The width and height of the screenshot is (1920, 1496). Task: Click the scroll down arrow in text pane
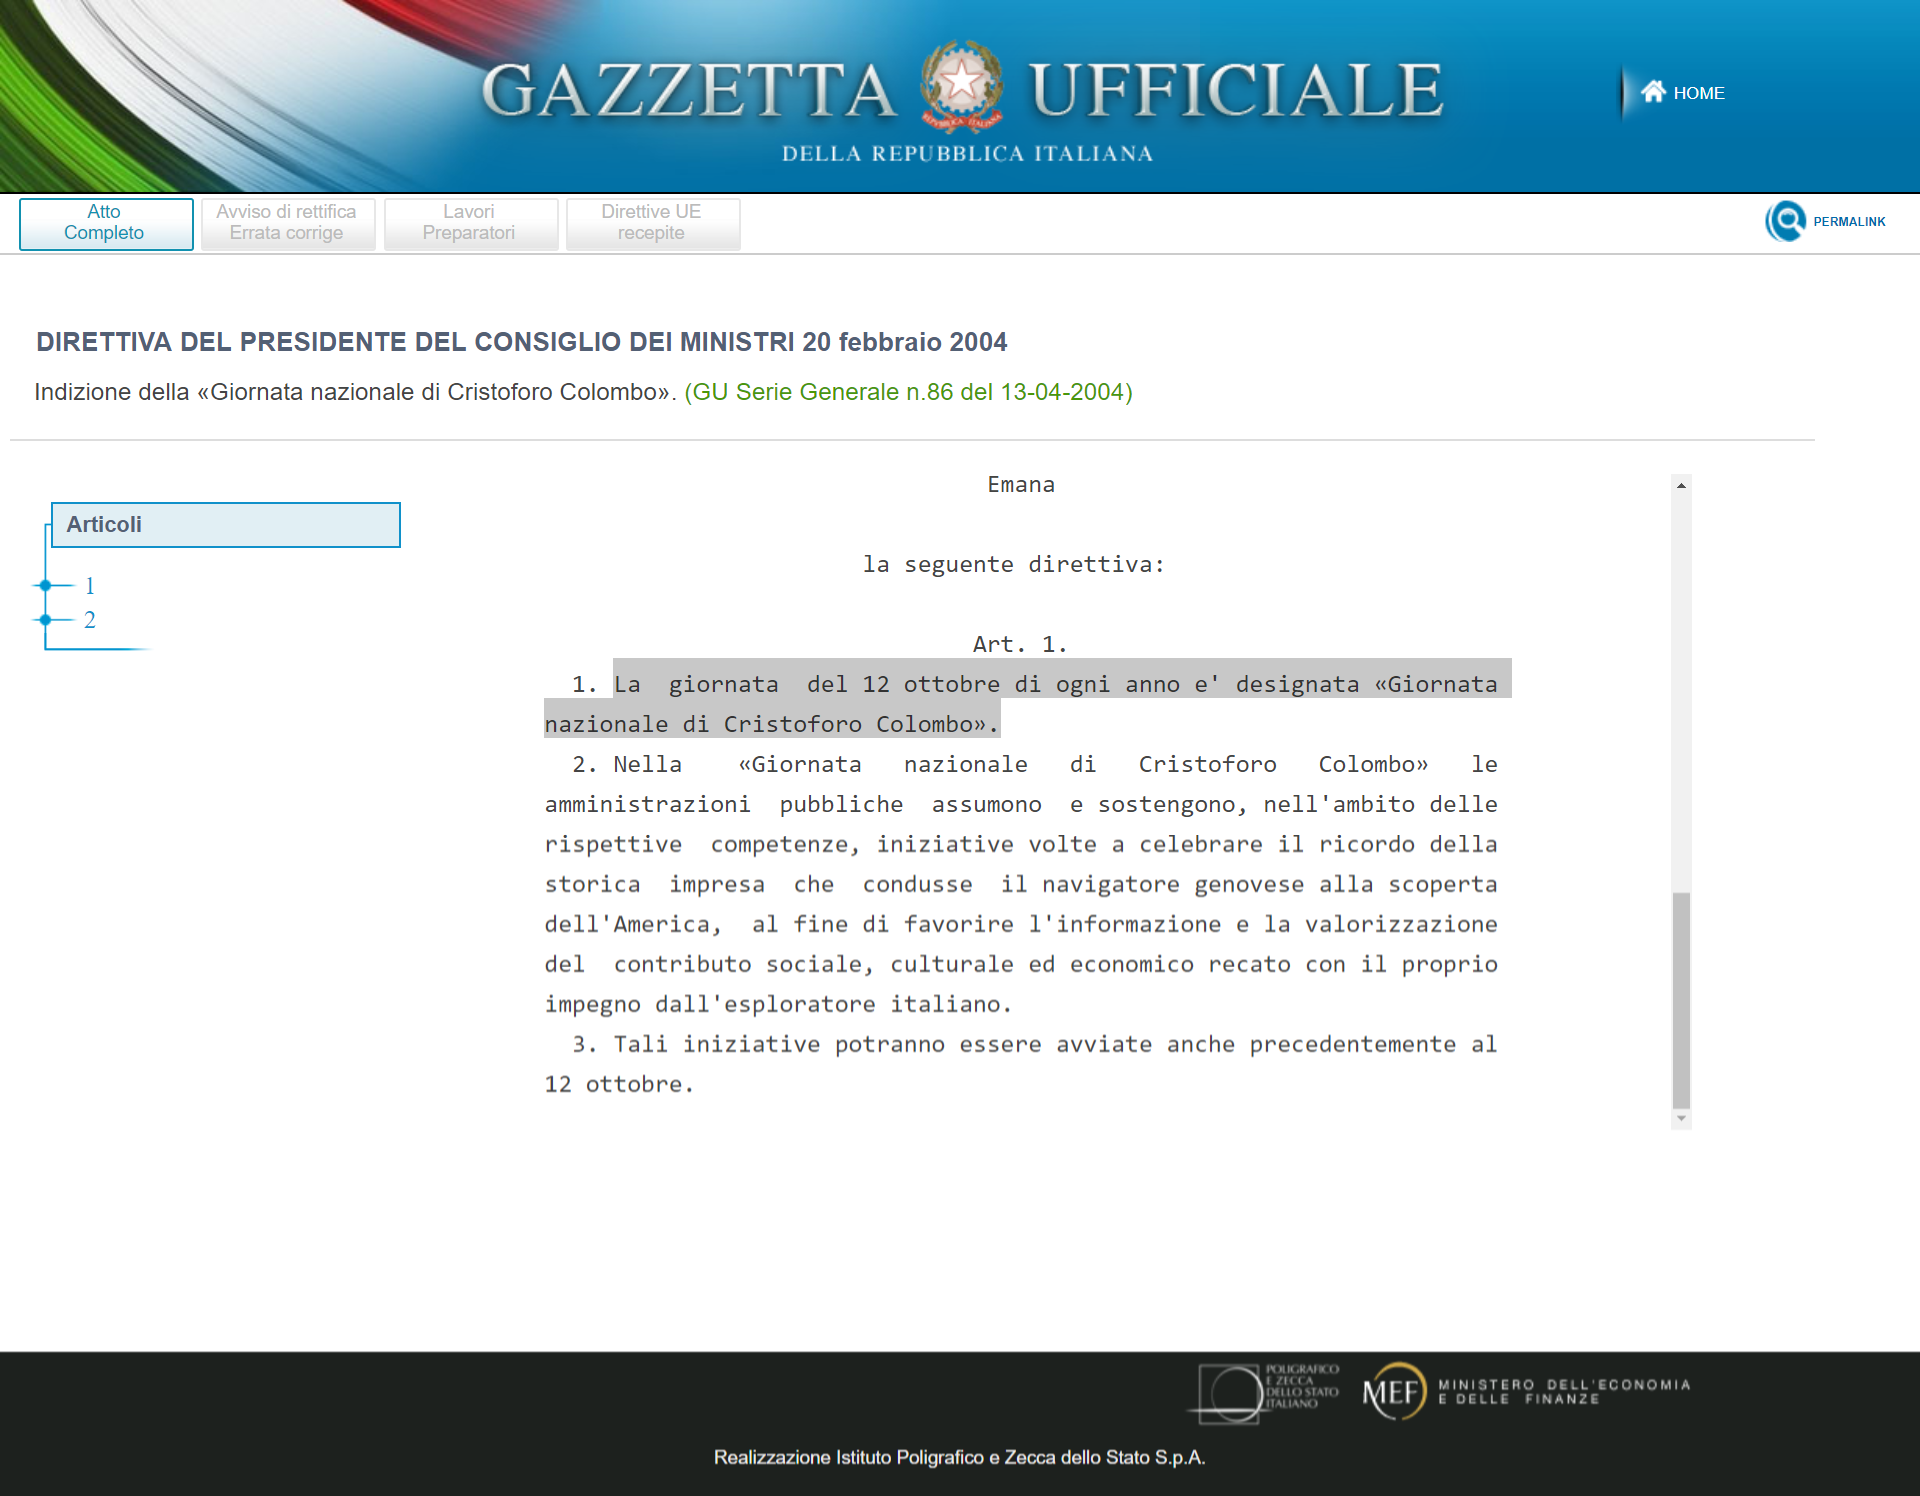coord(1681,1119)
